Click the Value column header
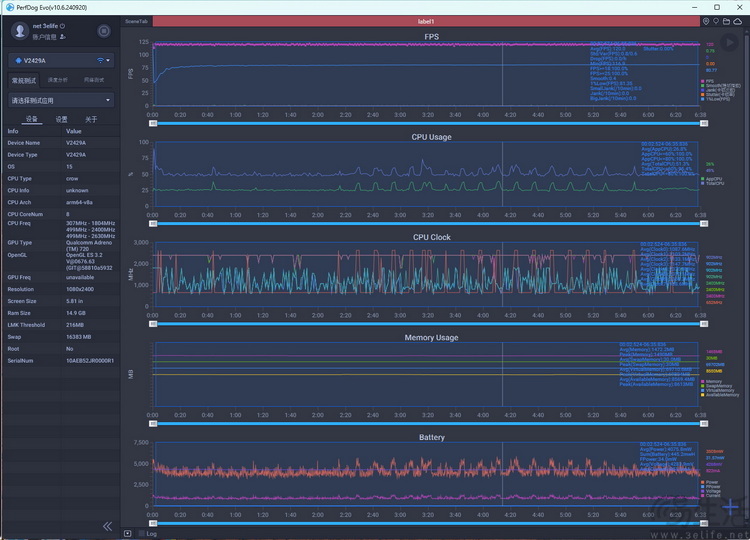 [74, 131]
